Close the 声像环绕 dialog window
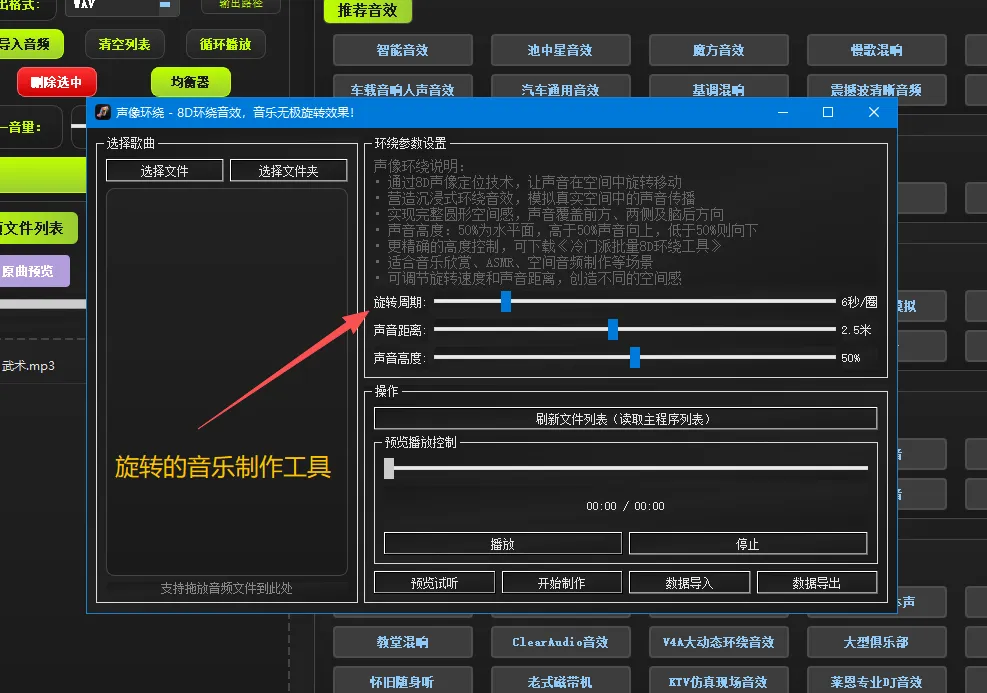 (x=874, y=112)
